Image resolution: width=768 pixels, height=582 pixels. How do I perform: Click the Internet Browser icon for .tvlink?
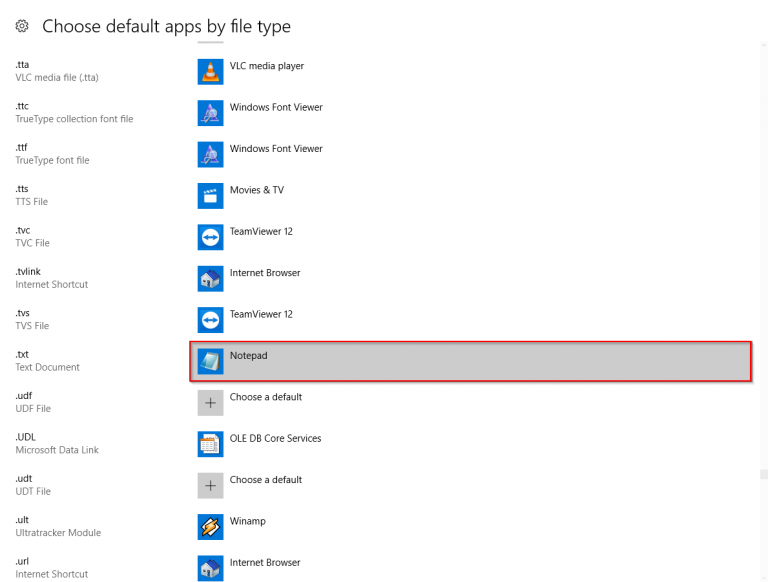tap(210, 278)
